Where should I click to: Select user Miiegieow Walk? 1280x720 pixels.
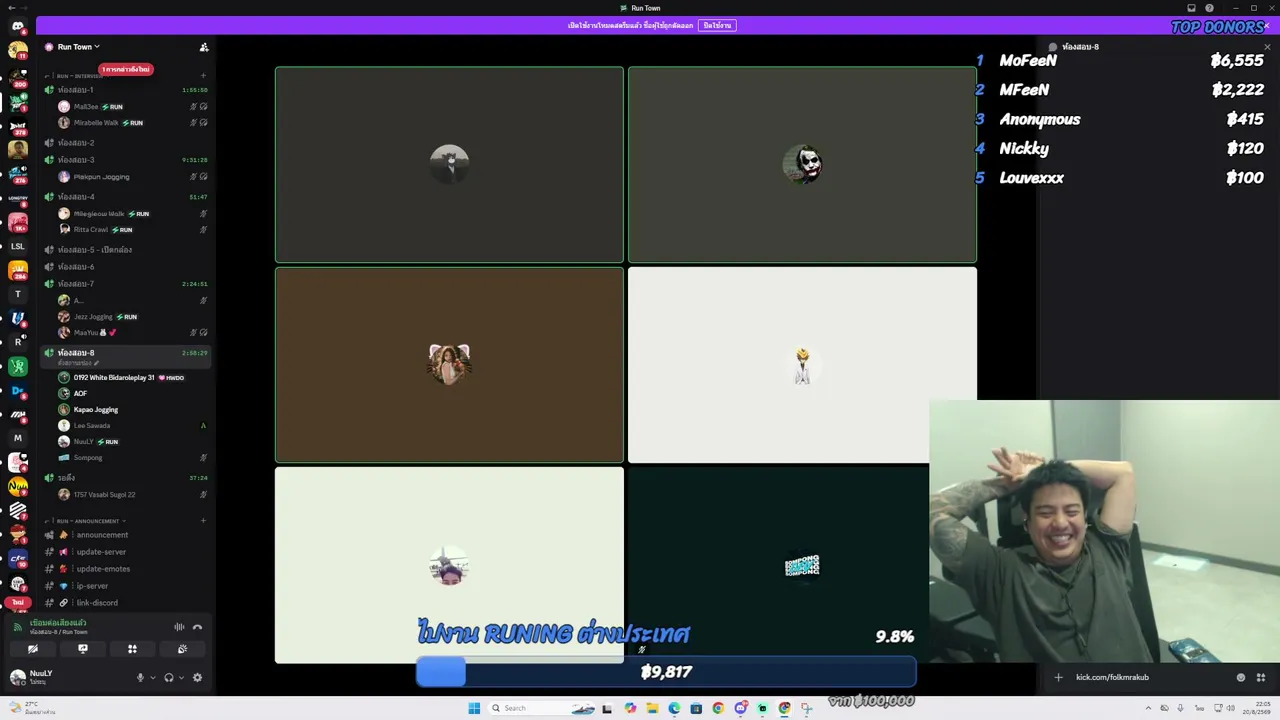(x=133, y=214)
